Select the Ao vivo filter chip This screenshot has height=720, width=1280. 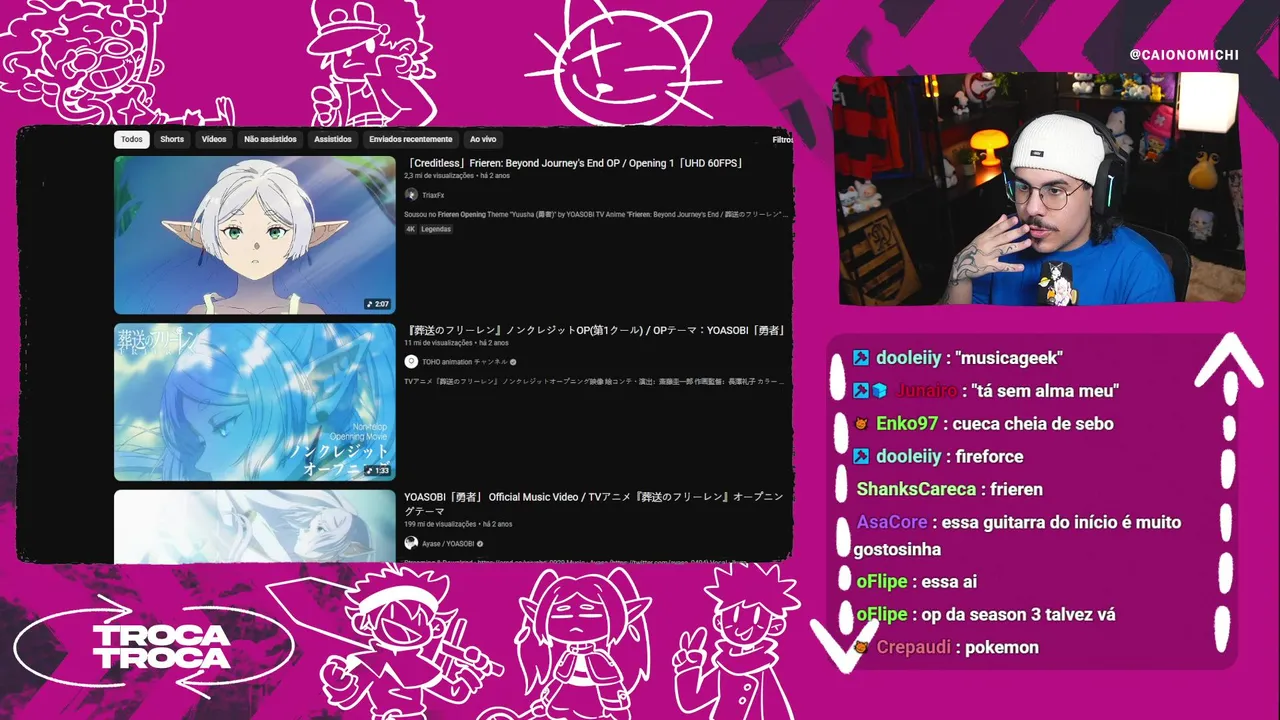point(483,139)
